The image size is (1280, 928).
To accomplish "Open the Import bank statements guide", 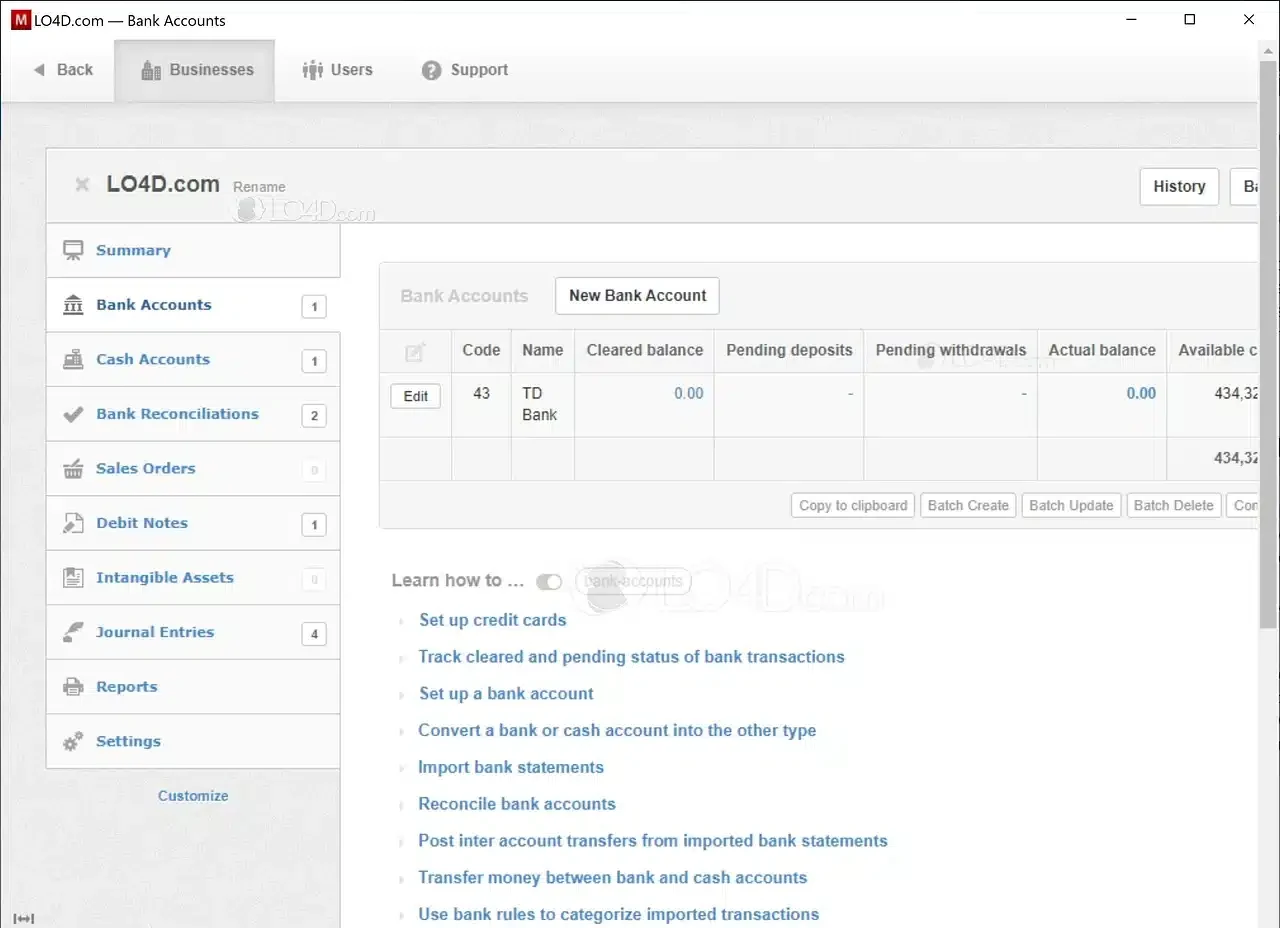I will pyautogui.click(x=511, y=766).
